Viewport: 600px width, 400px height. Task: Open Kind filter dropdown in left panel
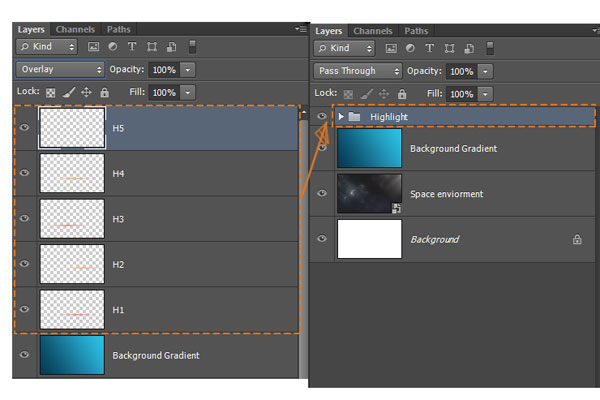click(47, 47)
